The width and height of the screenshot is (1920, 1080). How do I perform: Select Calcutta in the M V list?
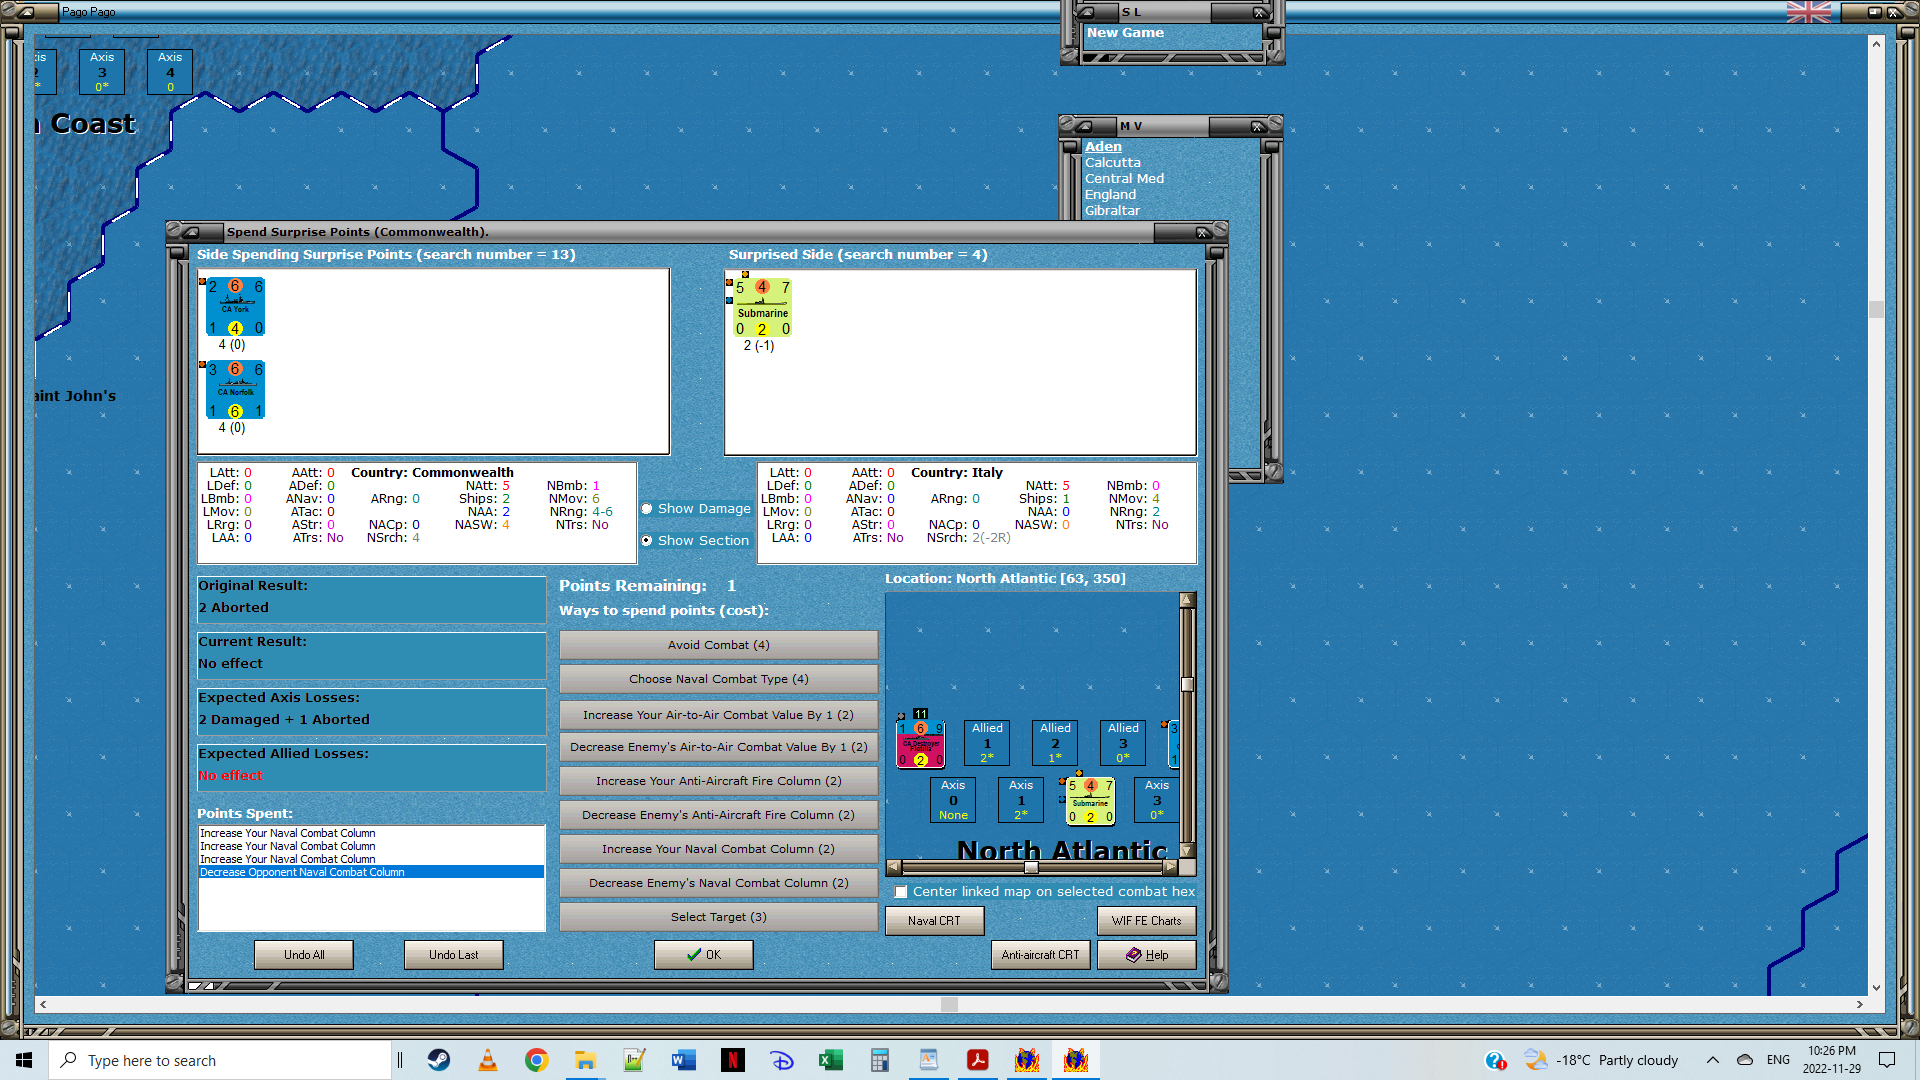(1112, 163)
